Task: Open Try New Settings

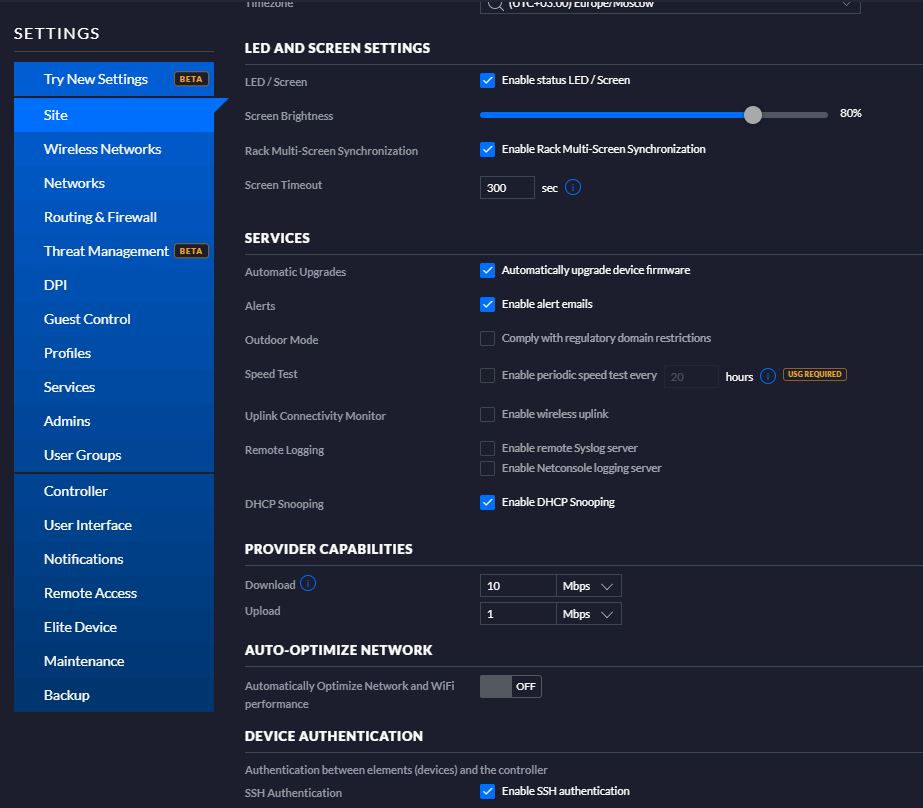Action: [x=96, y=79]
